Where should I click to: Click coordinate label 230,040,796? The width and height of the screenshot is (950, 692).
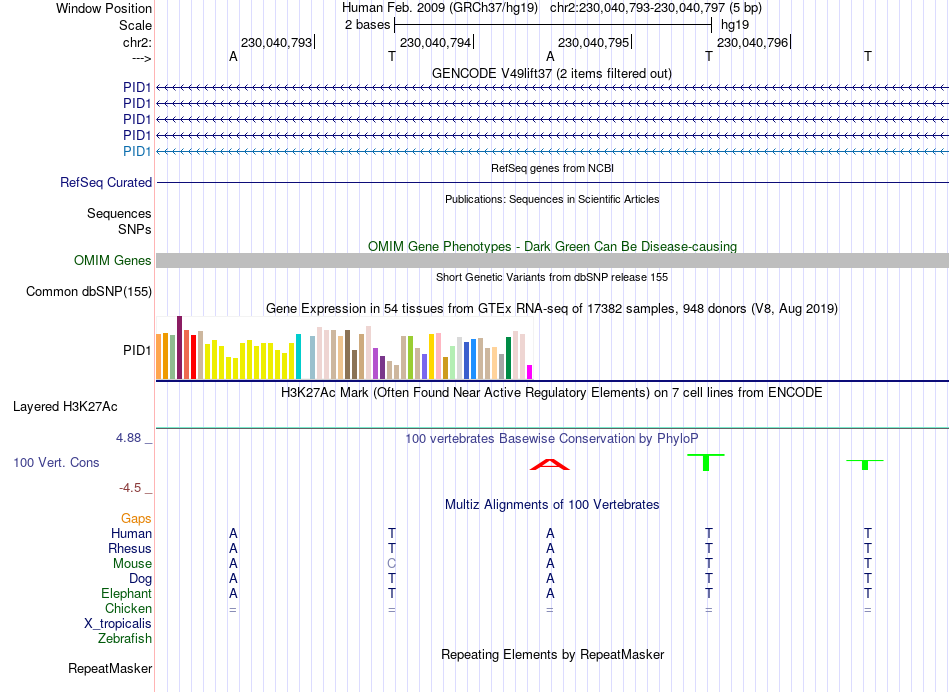[752, 42]
